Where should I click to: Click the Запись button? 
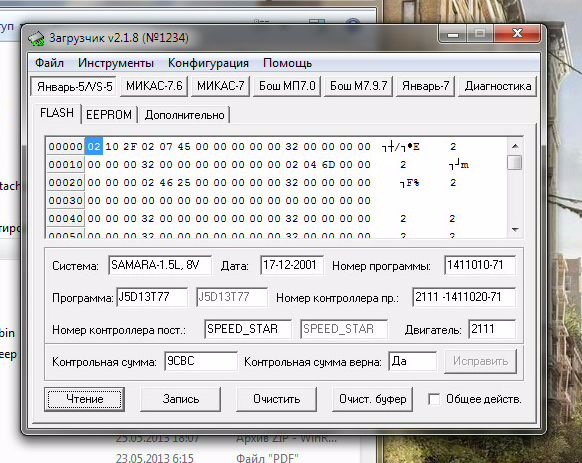[181, 399]
